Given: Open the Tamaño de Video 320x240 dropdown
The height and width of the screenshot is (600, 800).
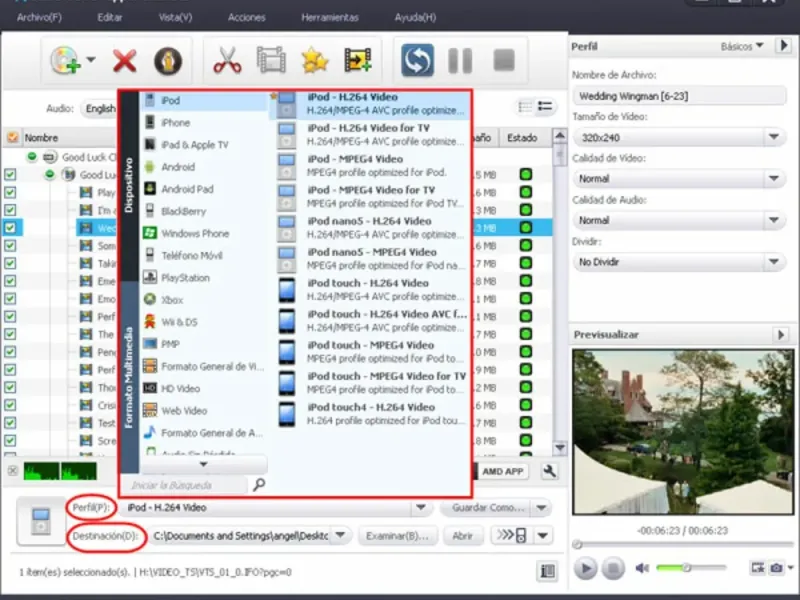Looking at the screenshot, I should (x=679, y=137).
